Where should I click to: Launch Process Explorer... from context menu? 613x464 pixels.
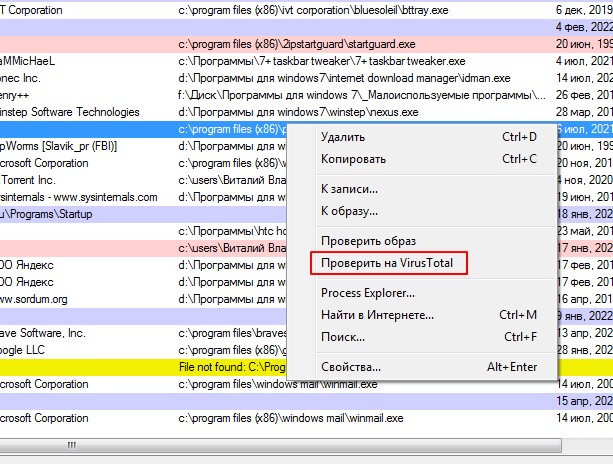click(437, 293)
